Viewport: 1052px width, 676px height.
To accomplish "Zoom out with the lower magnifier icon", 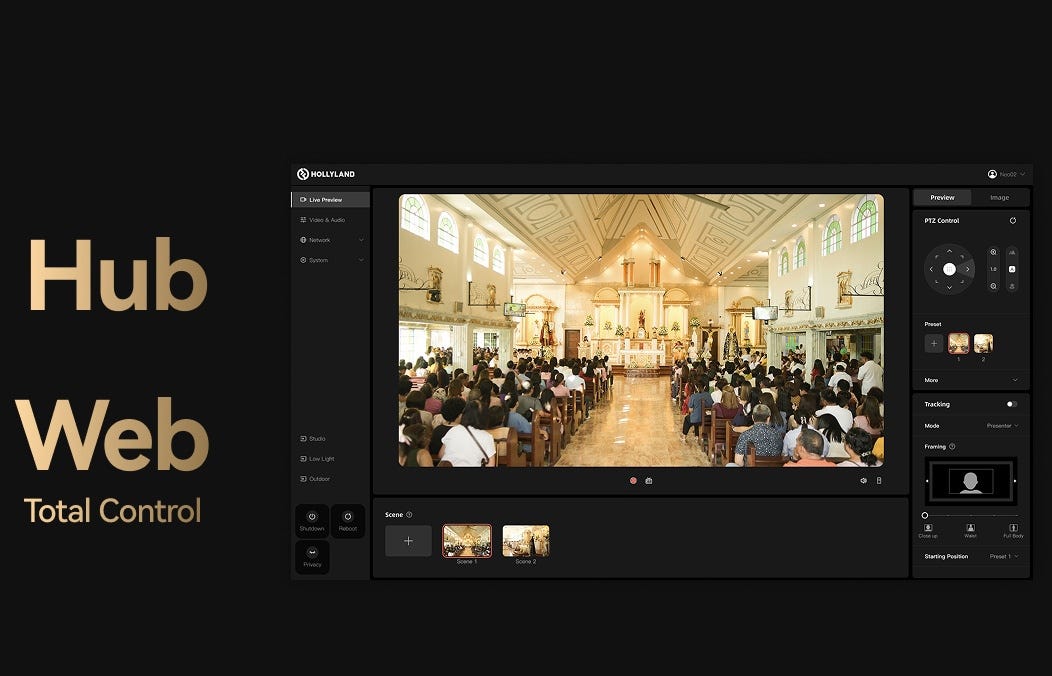I will [x=994, y=286].
